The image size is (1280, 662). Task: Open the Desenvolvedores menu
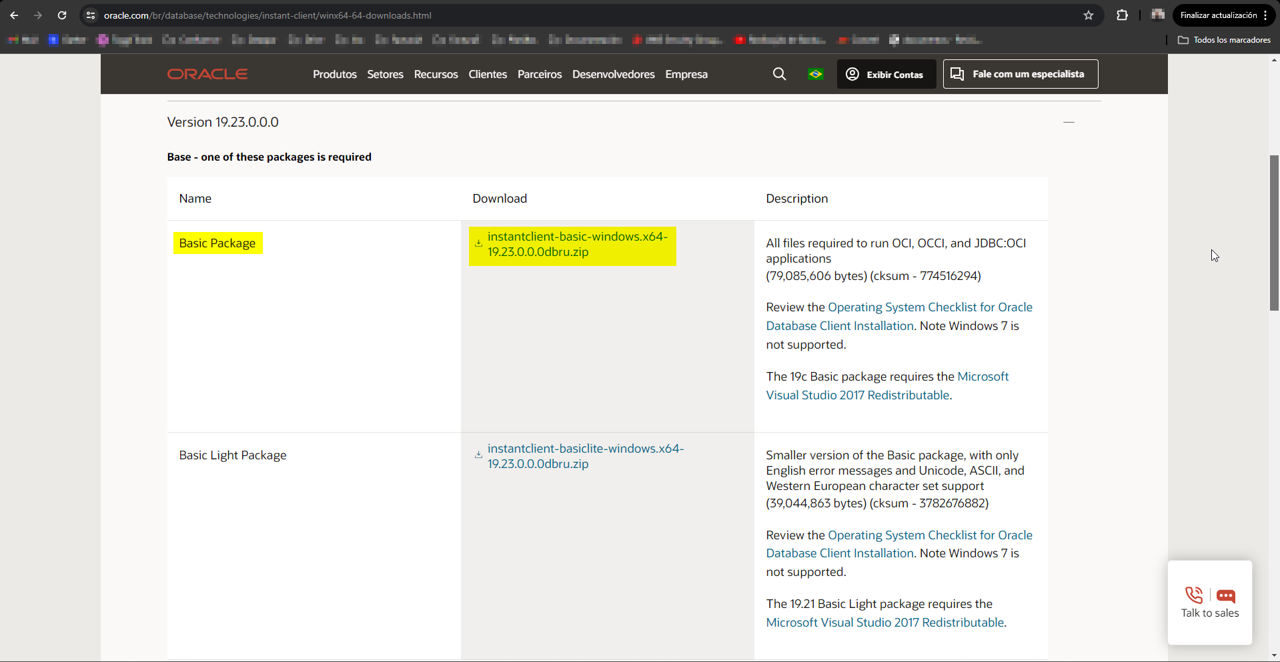(x=613, y=74)
